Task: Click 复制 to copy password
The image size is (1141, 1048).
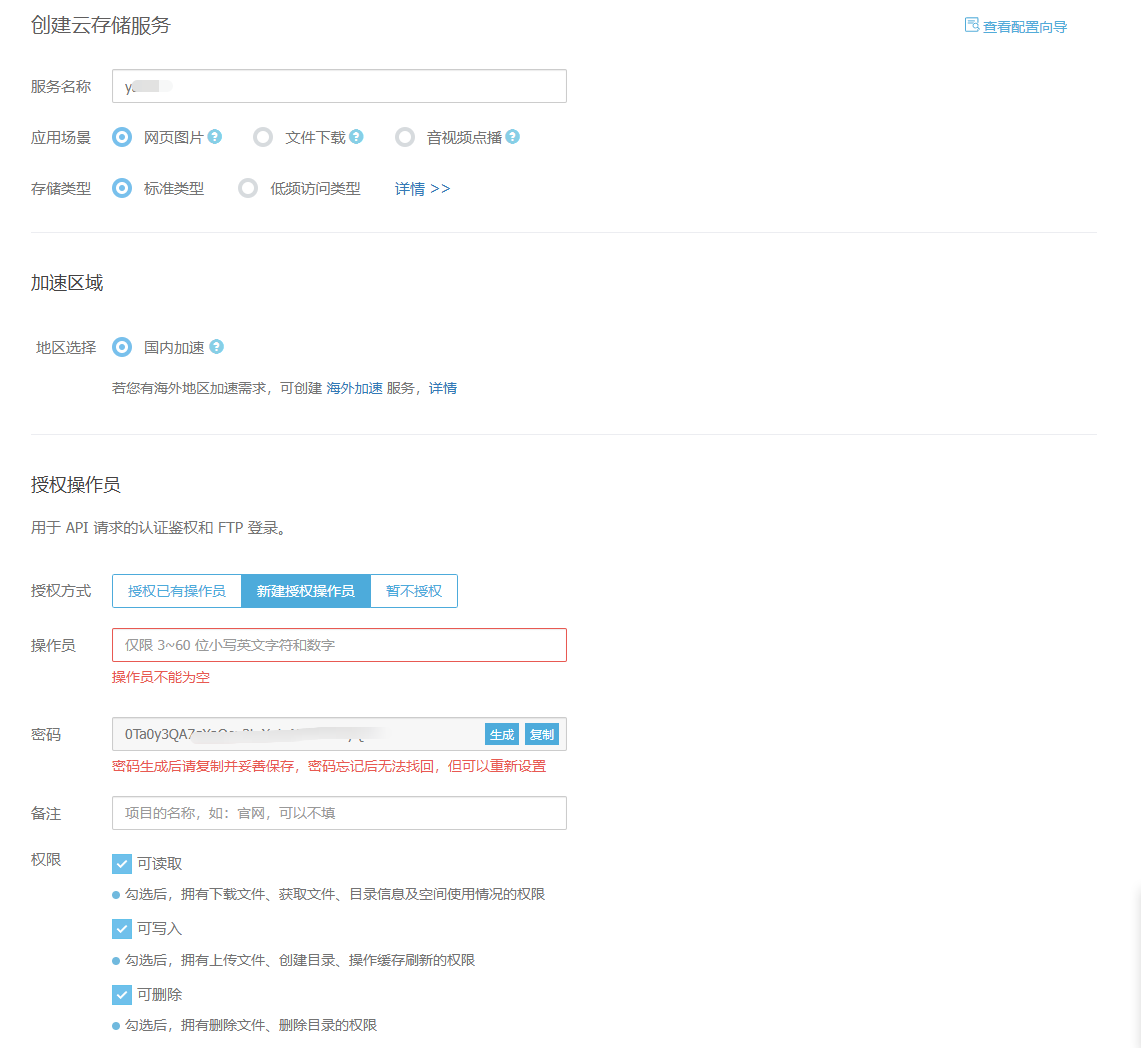Action: tap(542, 735)
